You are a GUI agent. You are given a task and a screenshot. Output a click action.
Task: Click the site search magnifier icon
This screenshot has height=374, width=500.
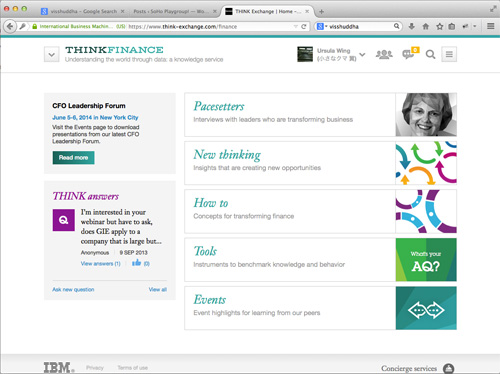(430, 54)
